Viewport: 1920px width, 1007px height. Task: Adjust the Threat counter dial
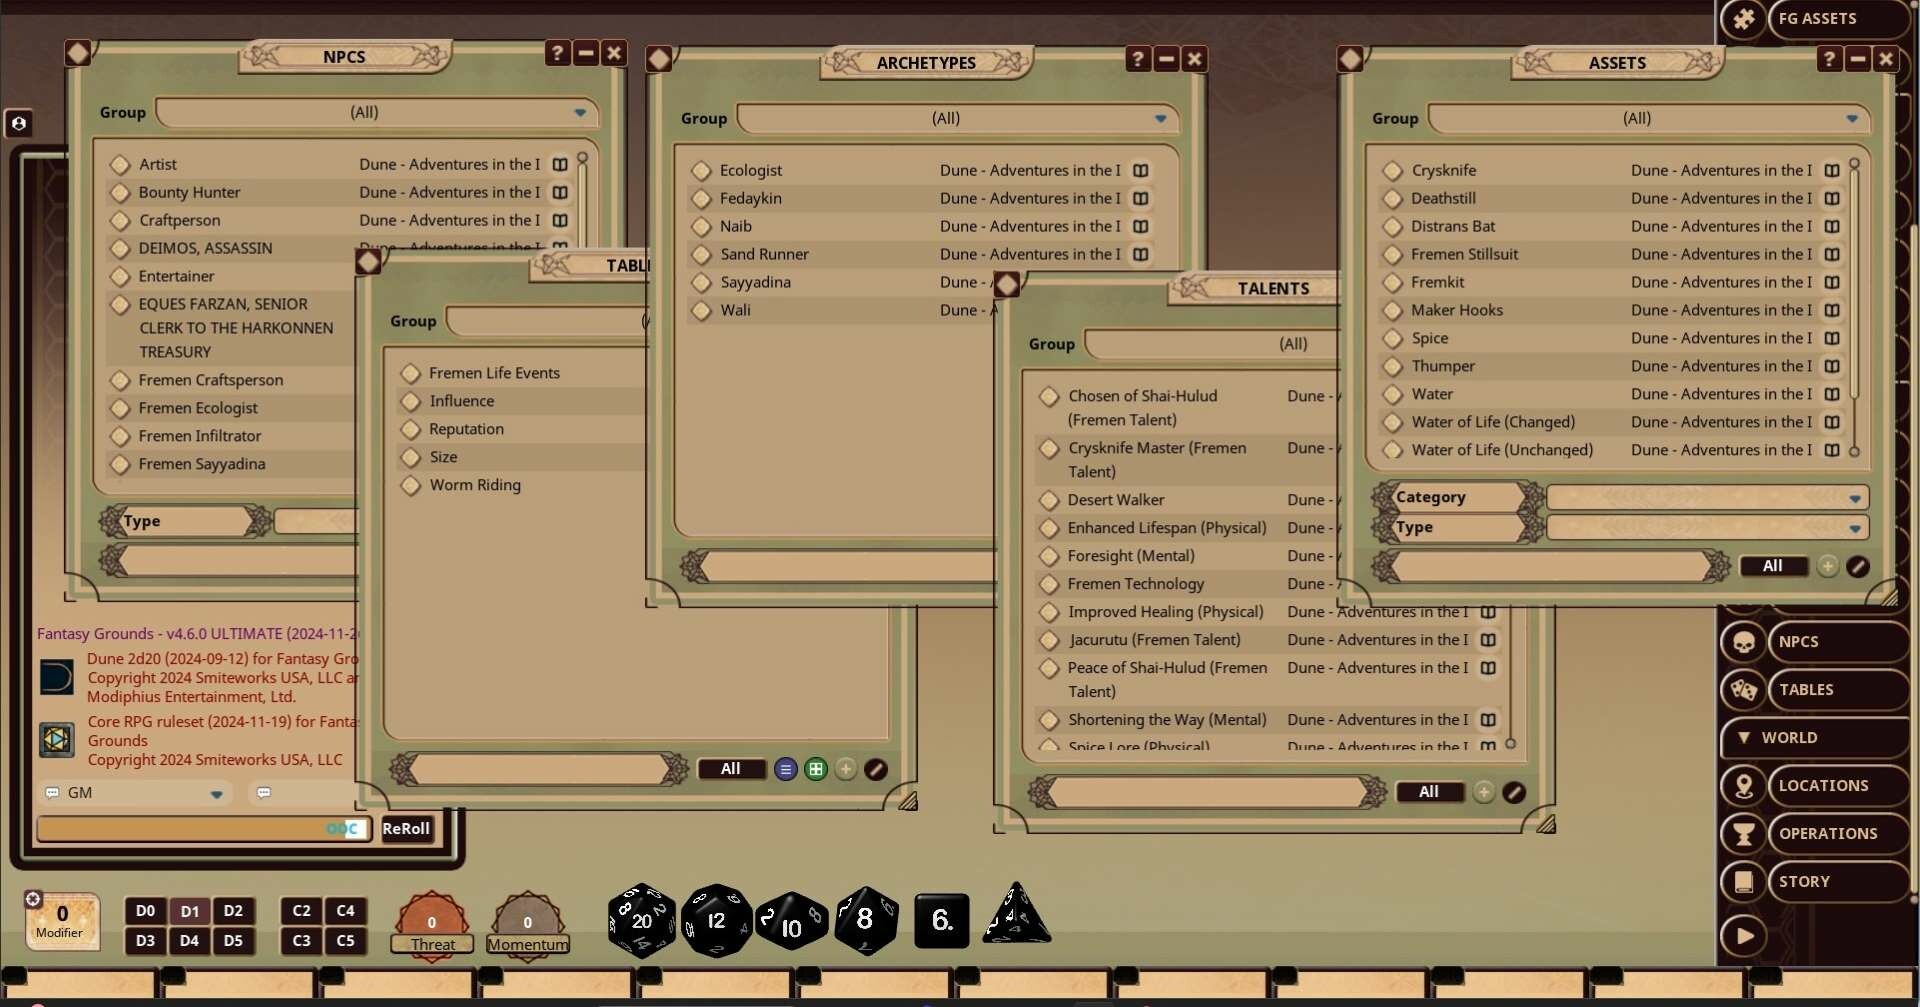tap(431, 920)
